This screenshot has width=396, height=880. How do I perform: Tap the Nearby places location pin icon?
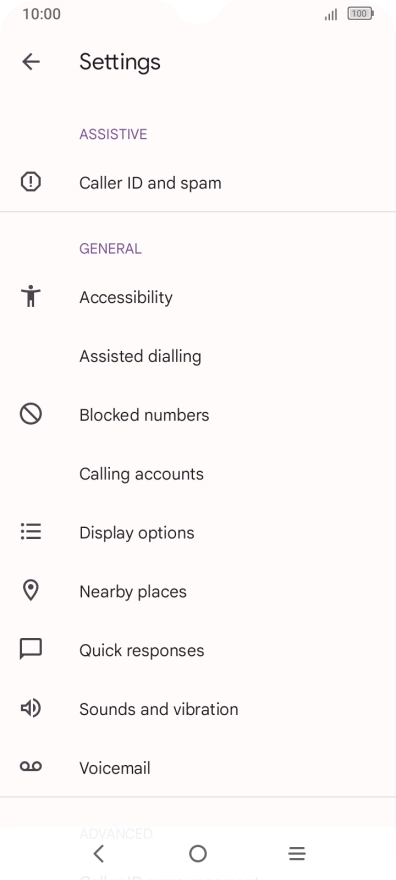pos(31,590)
